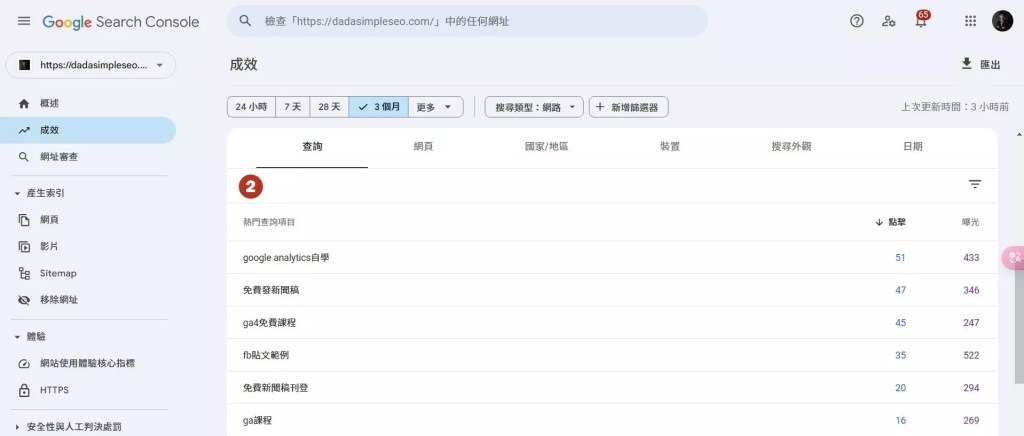Select the ga課程 query row
The image size is (1024, 436).
[612, 420]
